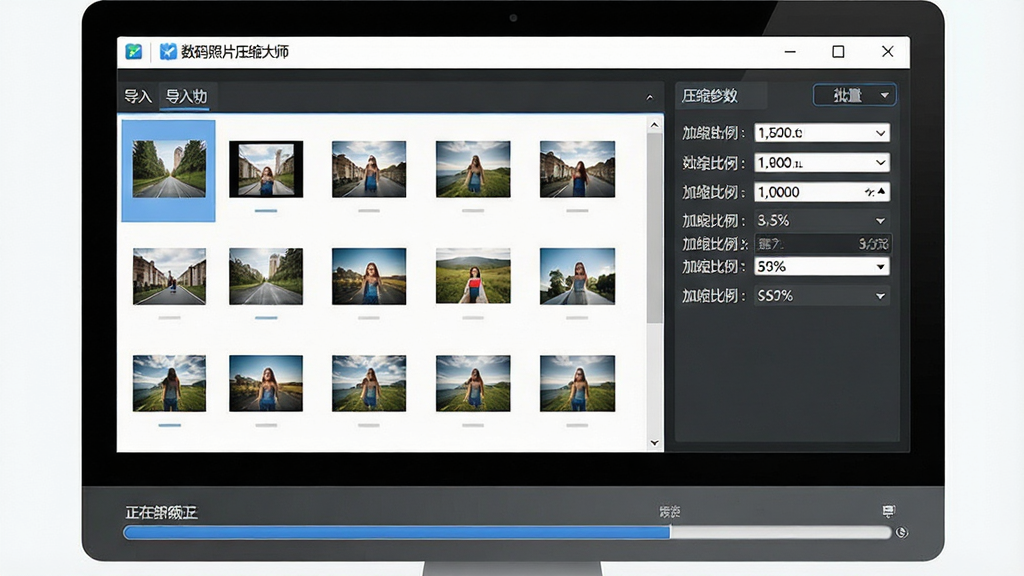Select the third thumbnail in the first row
1024x576 pixels.
tap(369, 169)
